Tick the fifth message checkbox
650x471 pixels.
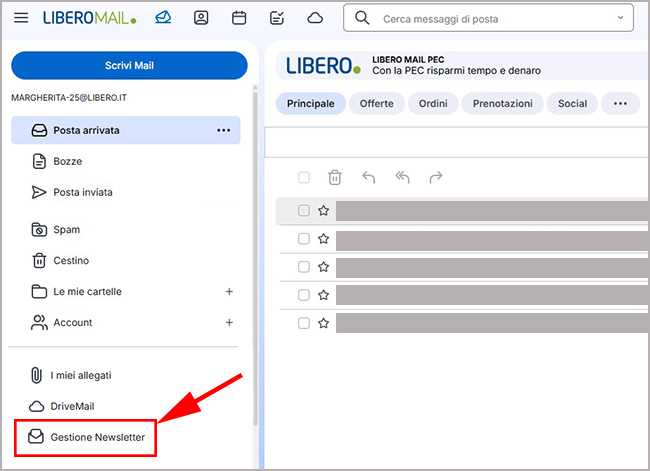[x=304, y=323]
